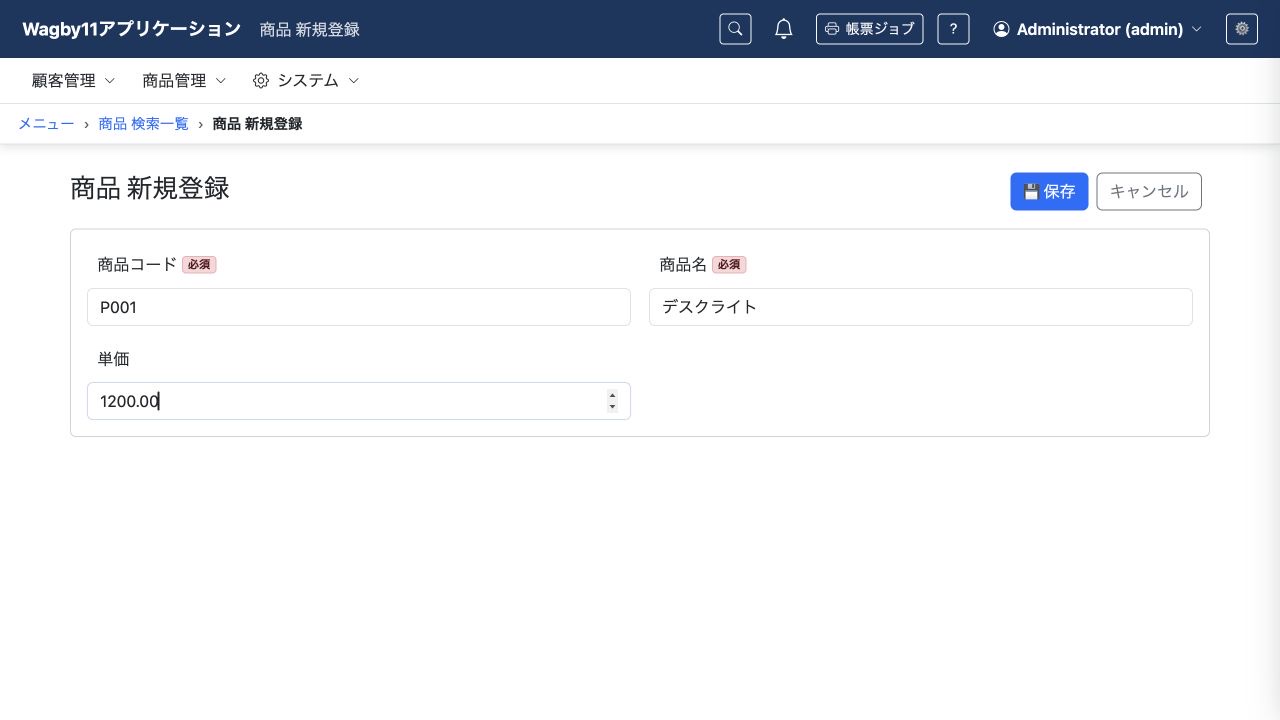Go to メニュー breadcrumb link
Viewport: 1280px width, 720px height.
point(46,124)
